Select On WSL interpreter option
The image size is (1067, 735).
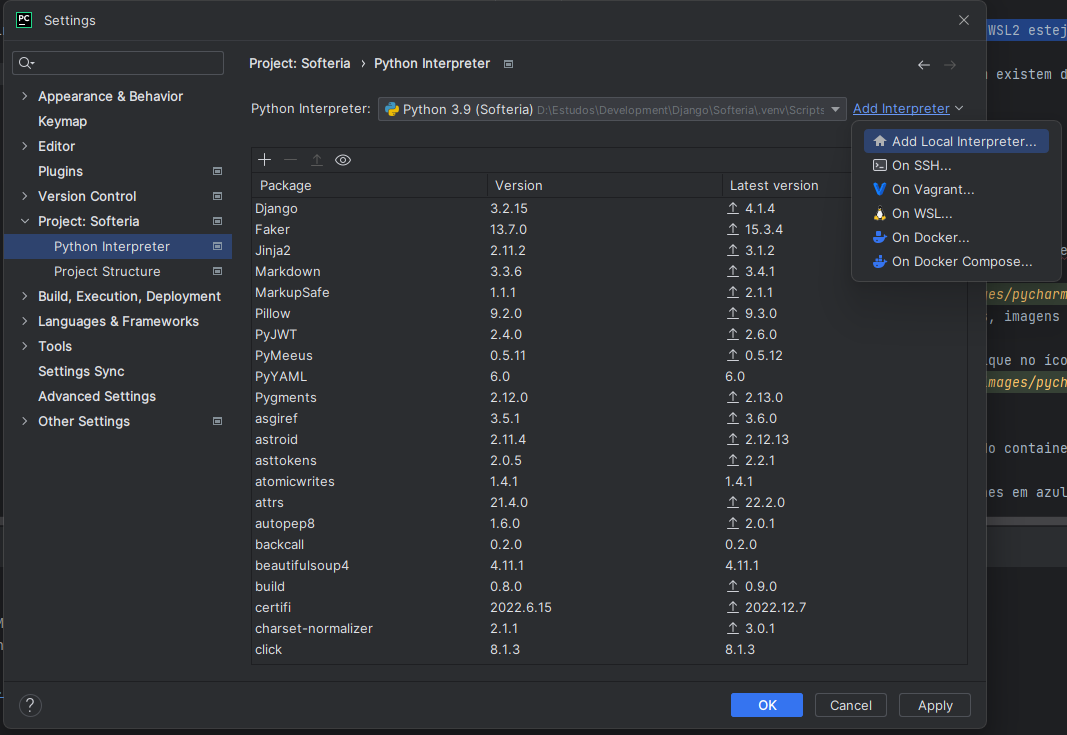point(921,214)
